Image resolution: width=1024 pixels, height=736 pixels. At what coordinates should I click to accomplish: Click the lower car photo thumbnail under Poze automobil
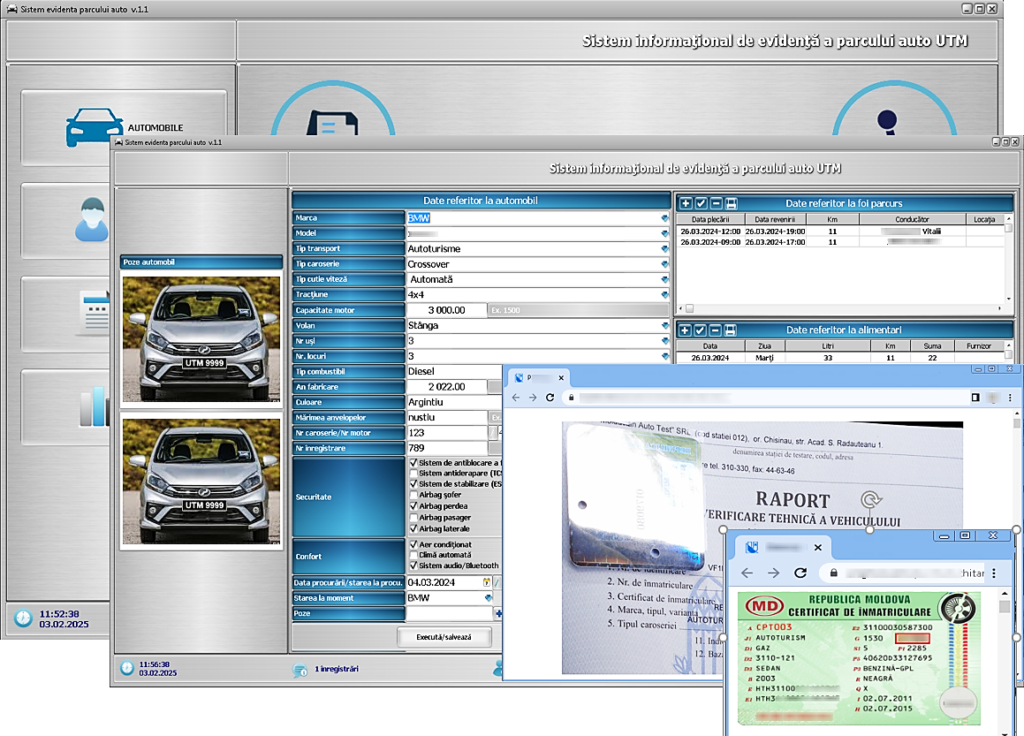(201, 481)
